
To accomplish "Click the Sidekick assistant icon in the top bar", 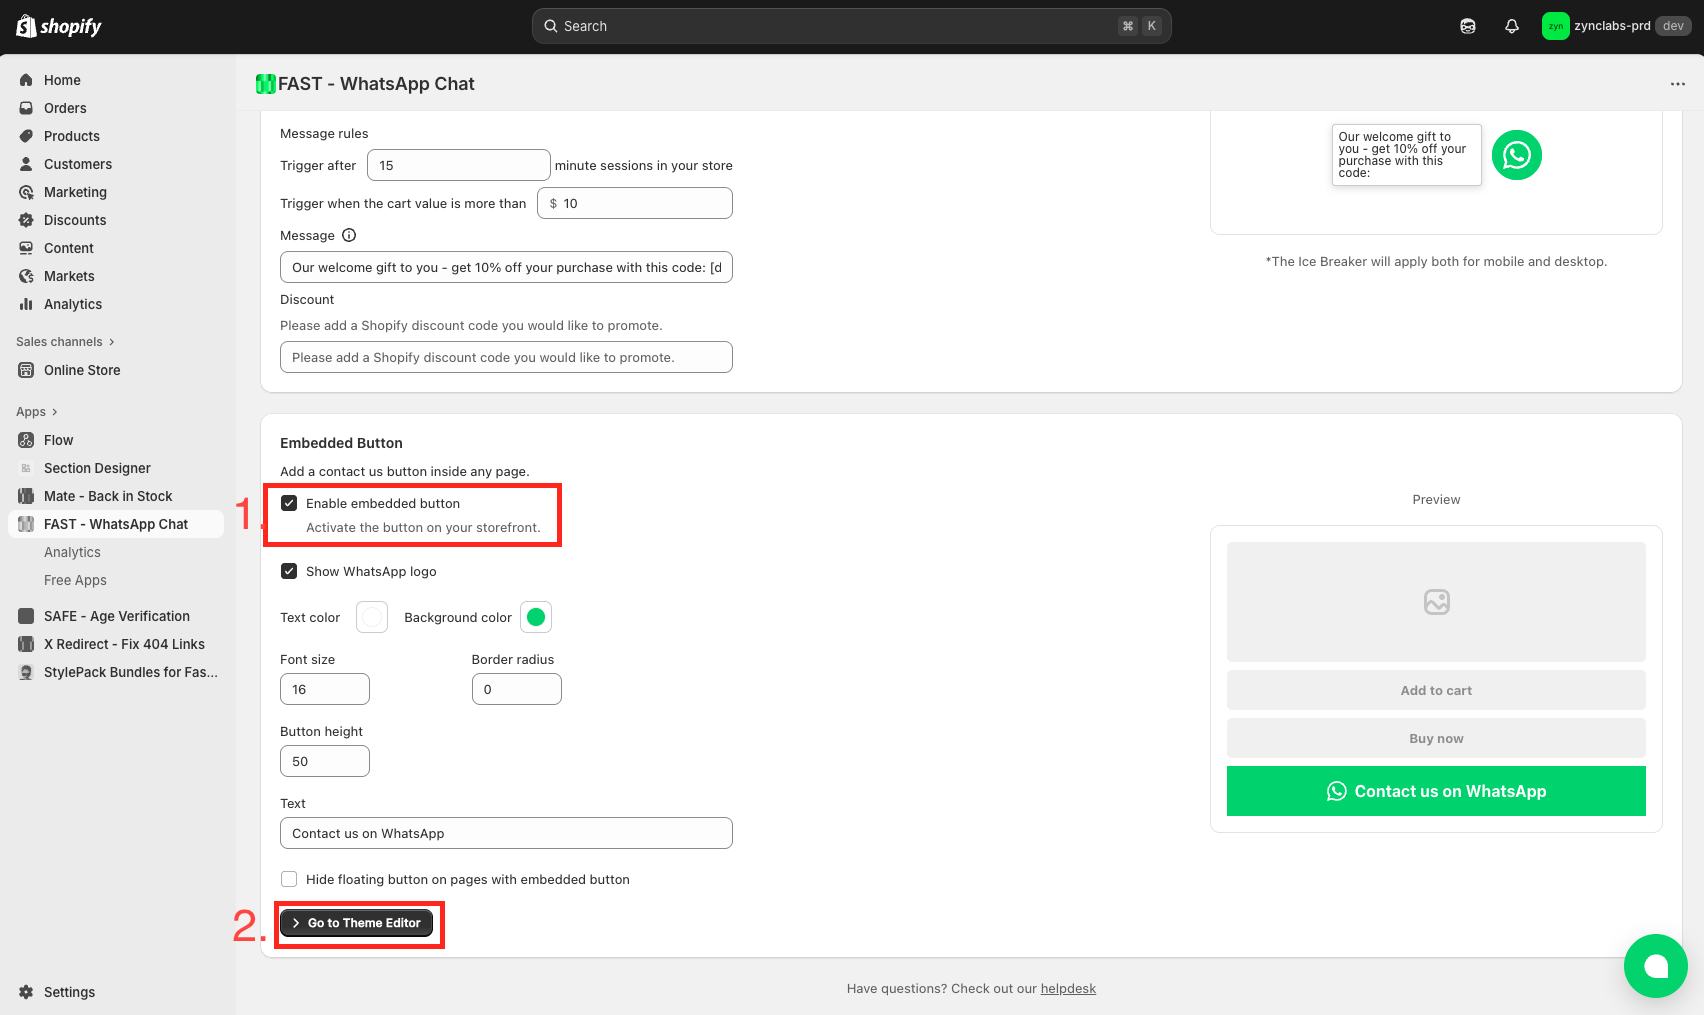I will click(x=1467, y=26).
